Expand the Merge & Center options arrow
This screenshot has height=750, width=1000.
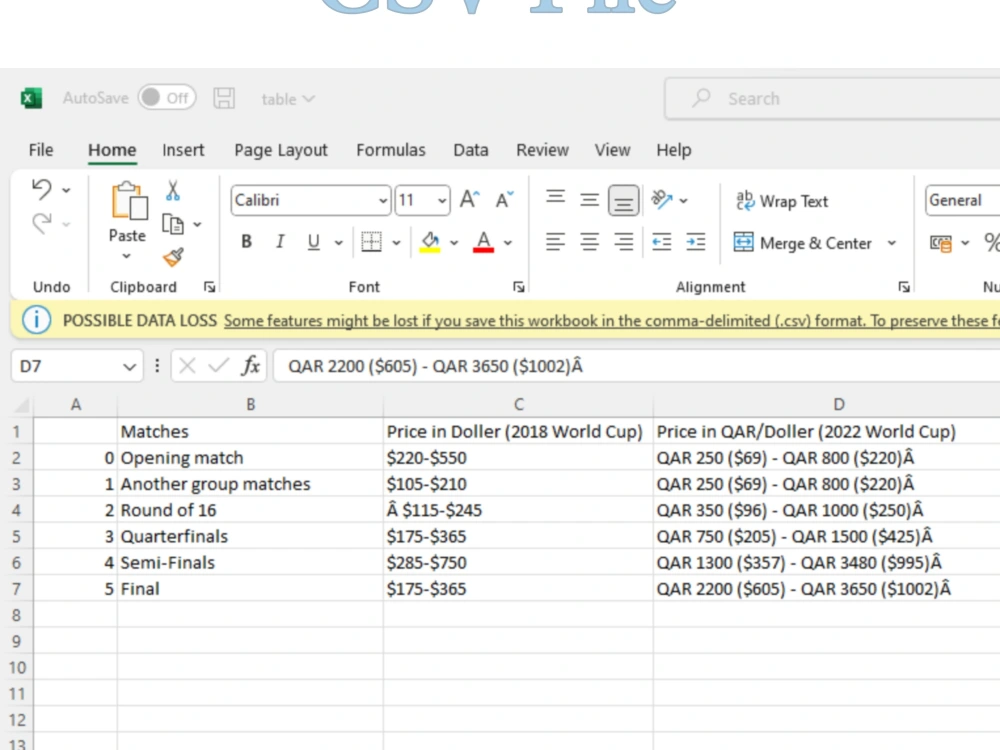(x=892, y=243)
